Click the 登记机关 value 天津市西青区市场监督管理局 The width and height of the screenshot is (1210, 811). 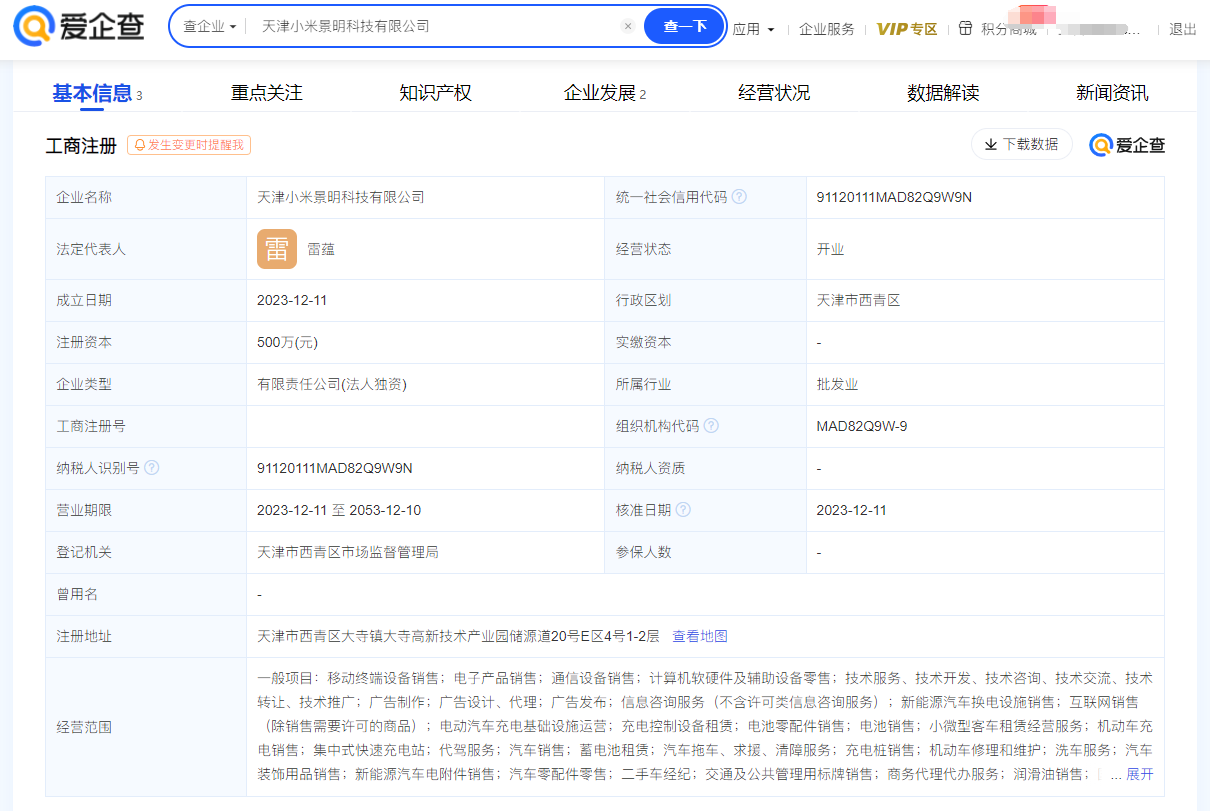[x=348, y=552]
